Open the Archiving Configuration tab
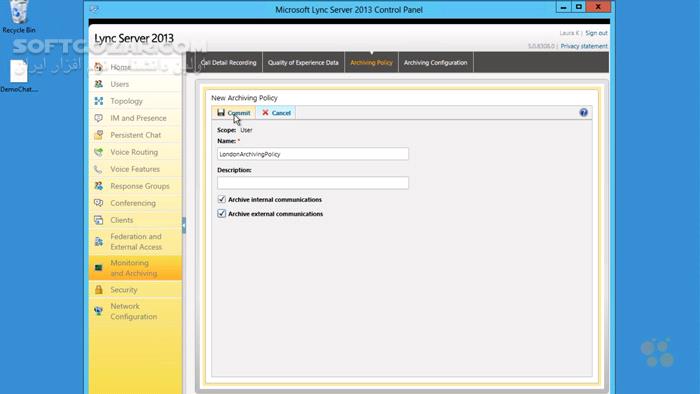700x394 pixels. [435, 62]
